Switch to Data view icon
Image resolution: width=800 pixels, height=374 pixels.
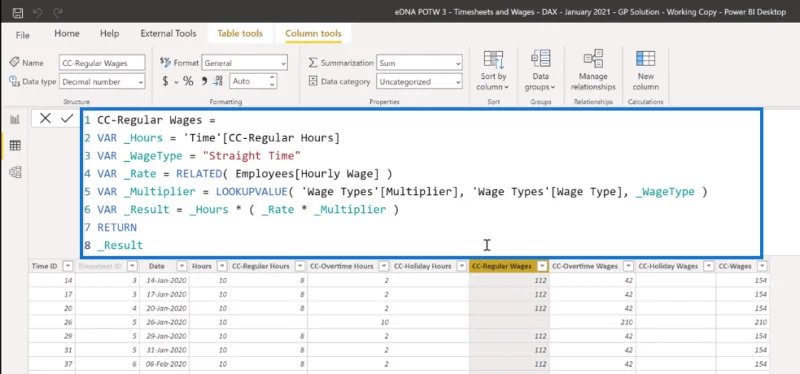pos(15,145)
